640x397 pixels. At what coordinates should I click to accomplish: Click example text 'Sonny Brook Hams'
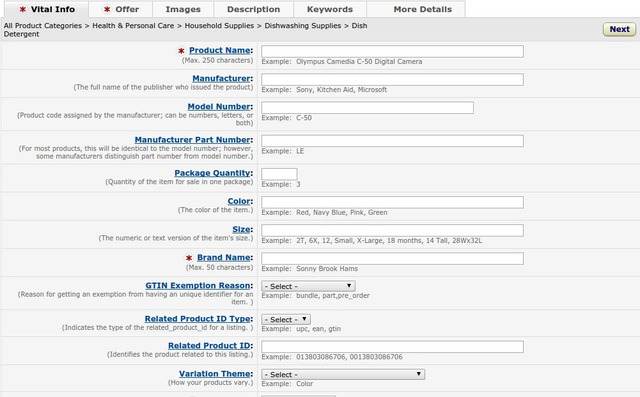click(x=327, y=269)
